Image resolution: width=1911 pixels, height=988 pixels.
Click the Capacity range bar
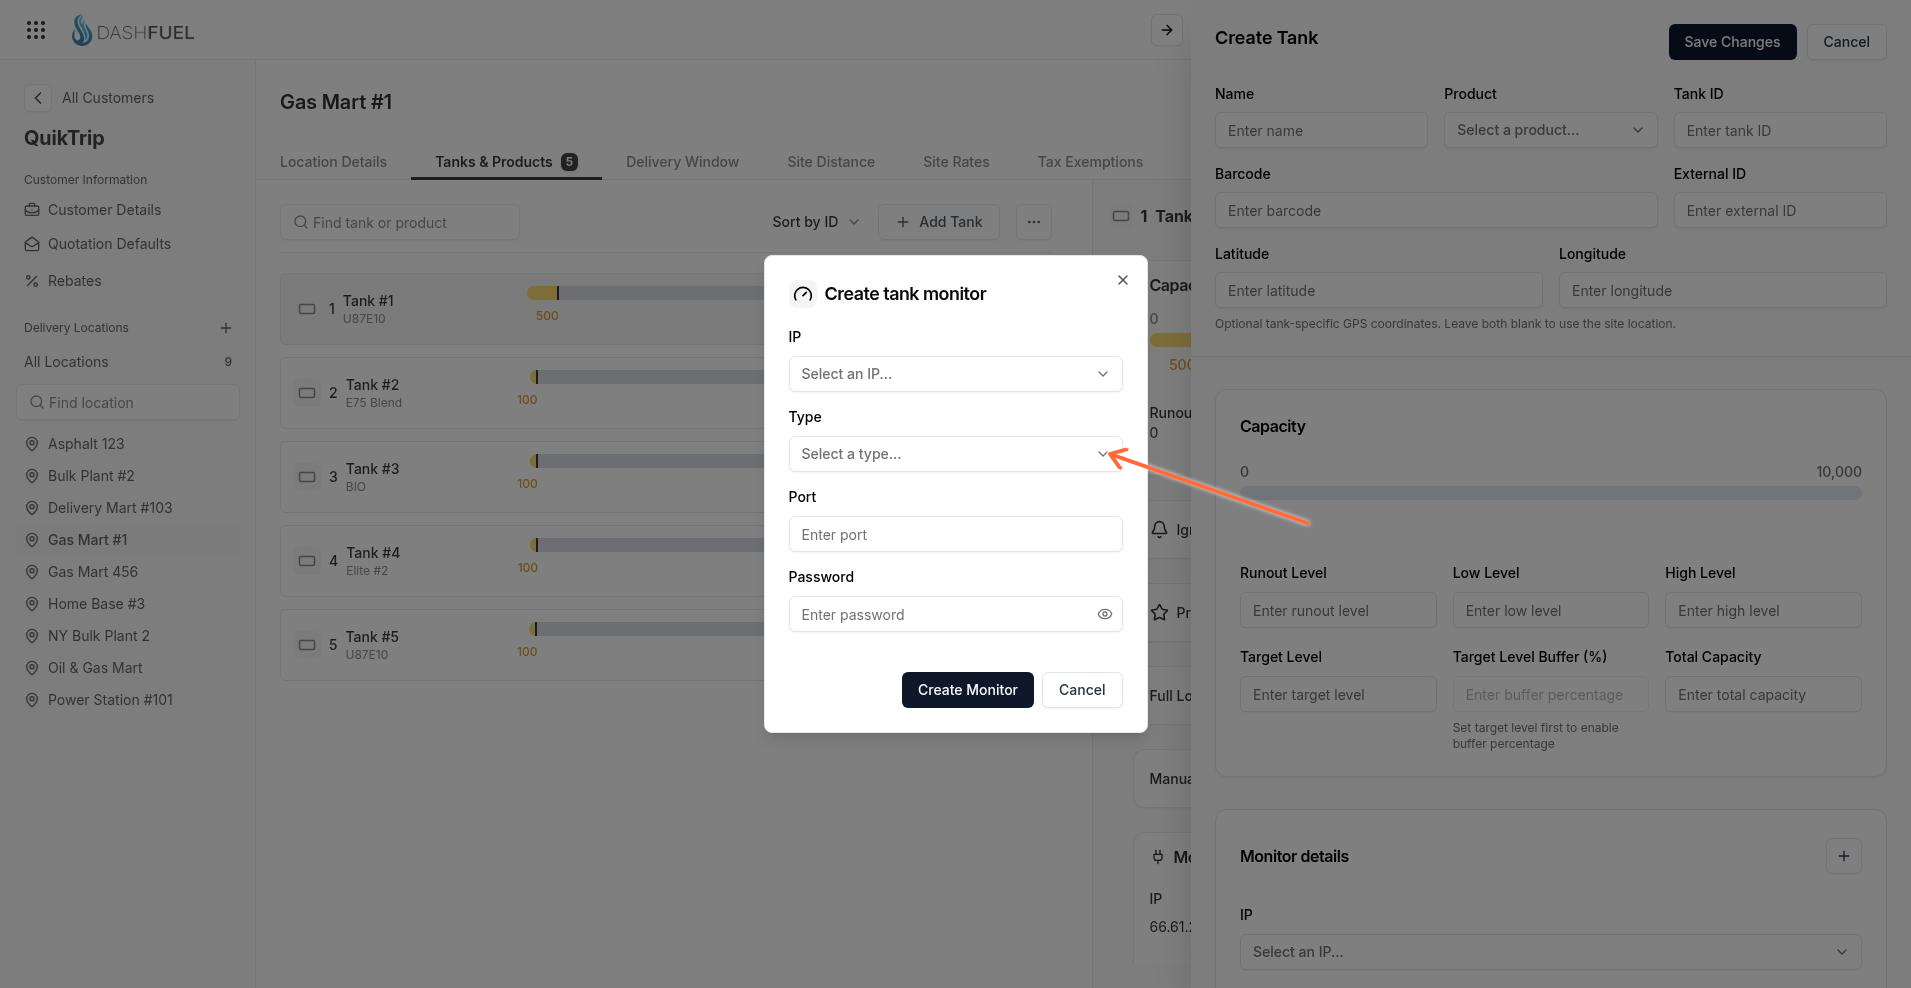1550,493
